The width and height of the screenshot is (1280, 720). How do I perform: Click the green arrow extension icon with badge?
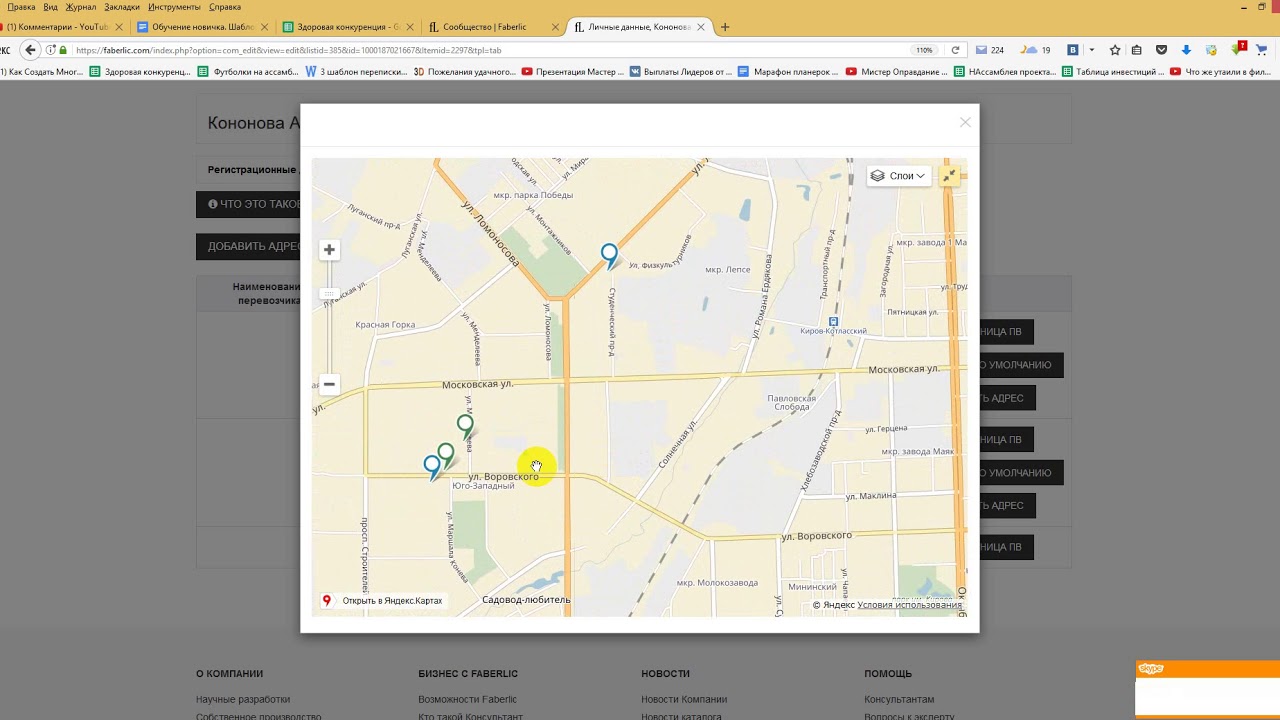click(1240, 49)
